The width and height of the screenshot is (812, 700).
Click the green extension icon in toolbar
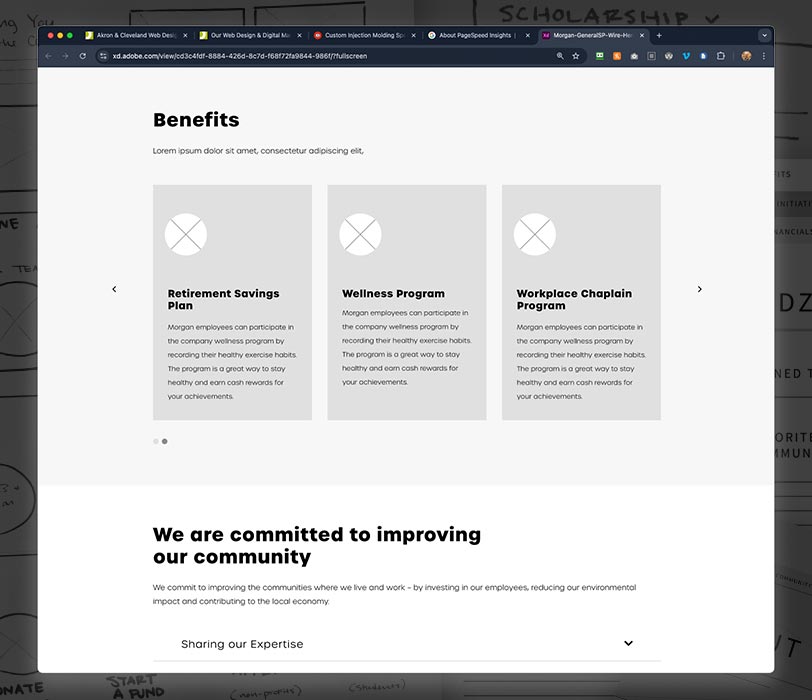pyautogui.click(x=599, y=56)
